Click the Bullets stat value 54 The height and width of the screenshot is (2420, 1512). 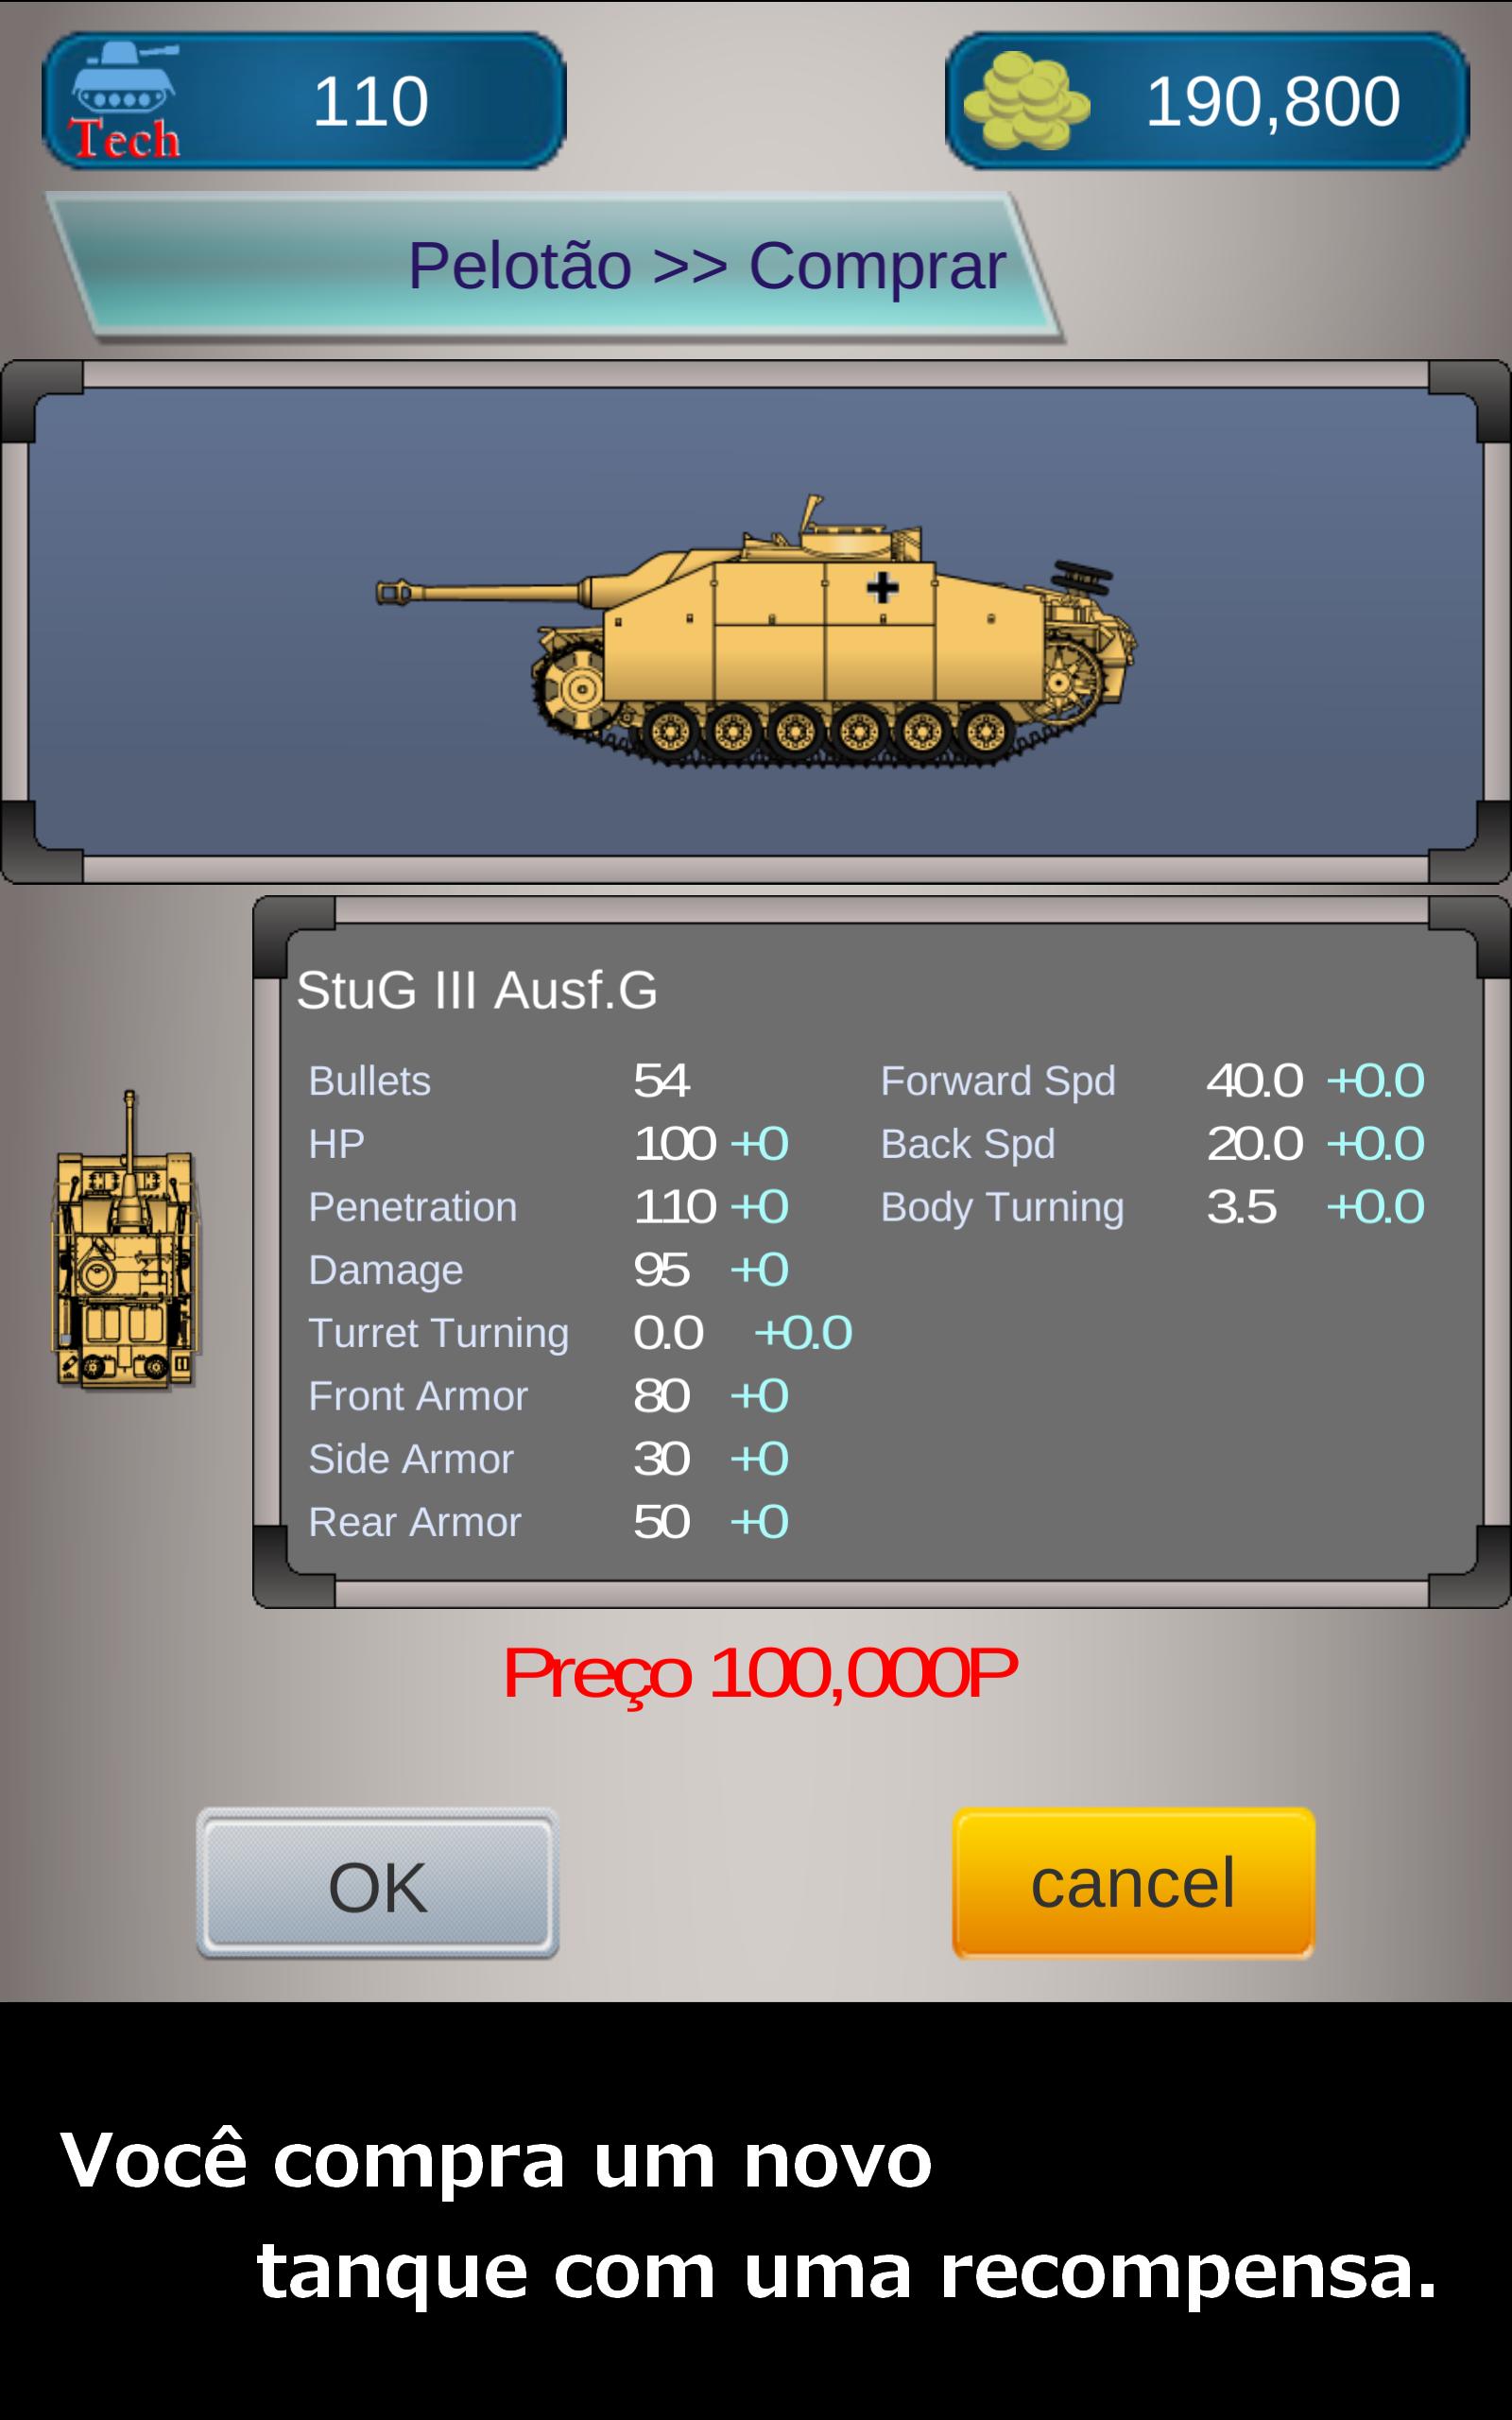(x=661, y=1081)
